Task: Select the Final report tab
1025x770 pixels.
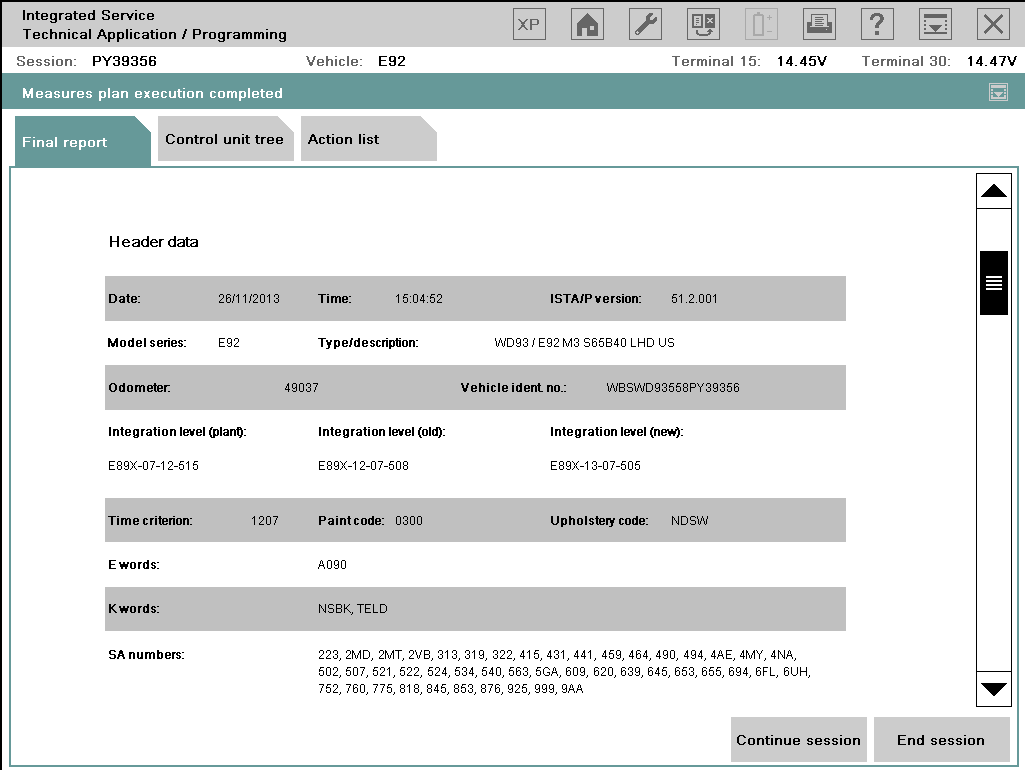Action: [x=66, y=142]
